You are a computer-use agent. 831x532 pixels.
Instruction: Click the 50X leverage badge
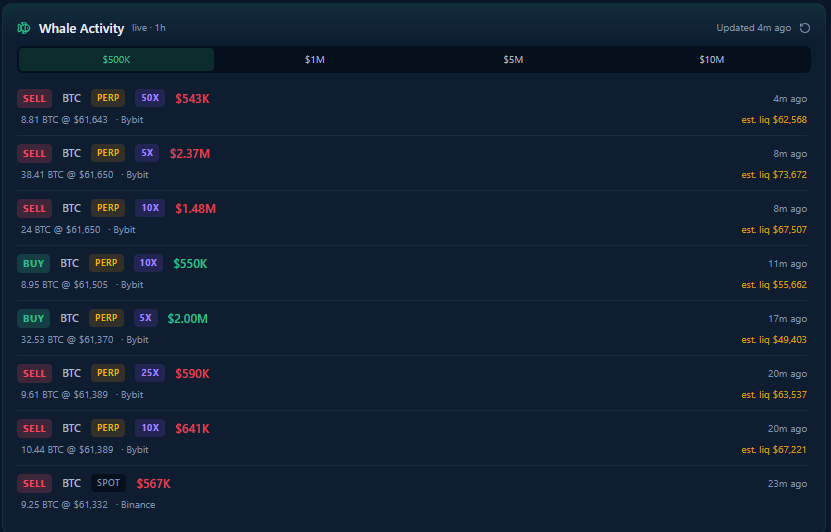pos(150,98)
